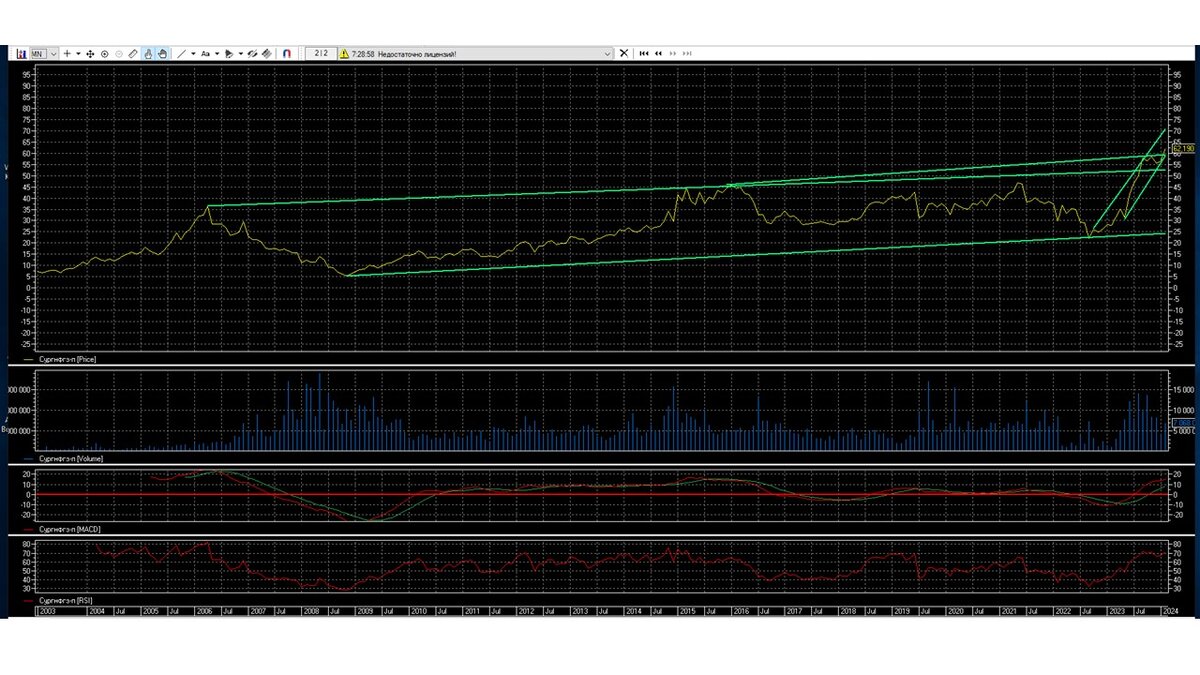Expand the line tool options arrow
Viewport: 1200px width, 675px height.
[193, 54]
